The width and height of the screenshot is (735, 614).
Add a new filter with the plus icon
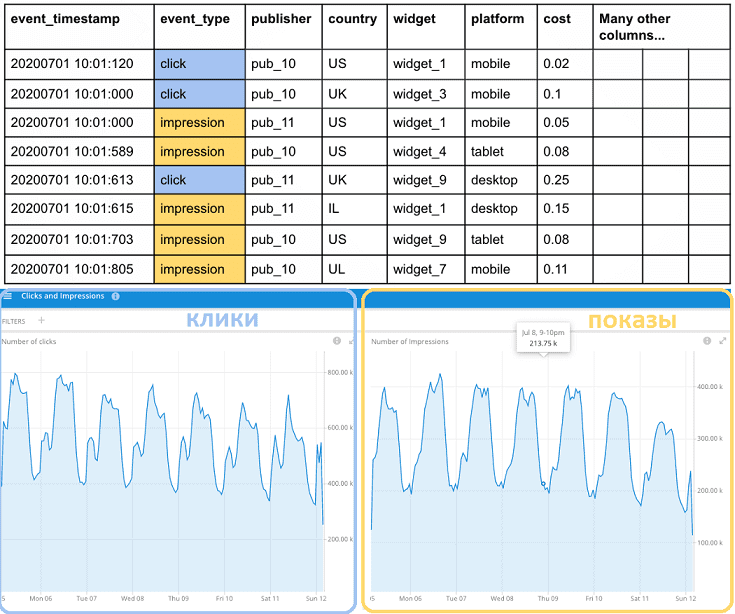41,321
